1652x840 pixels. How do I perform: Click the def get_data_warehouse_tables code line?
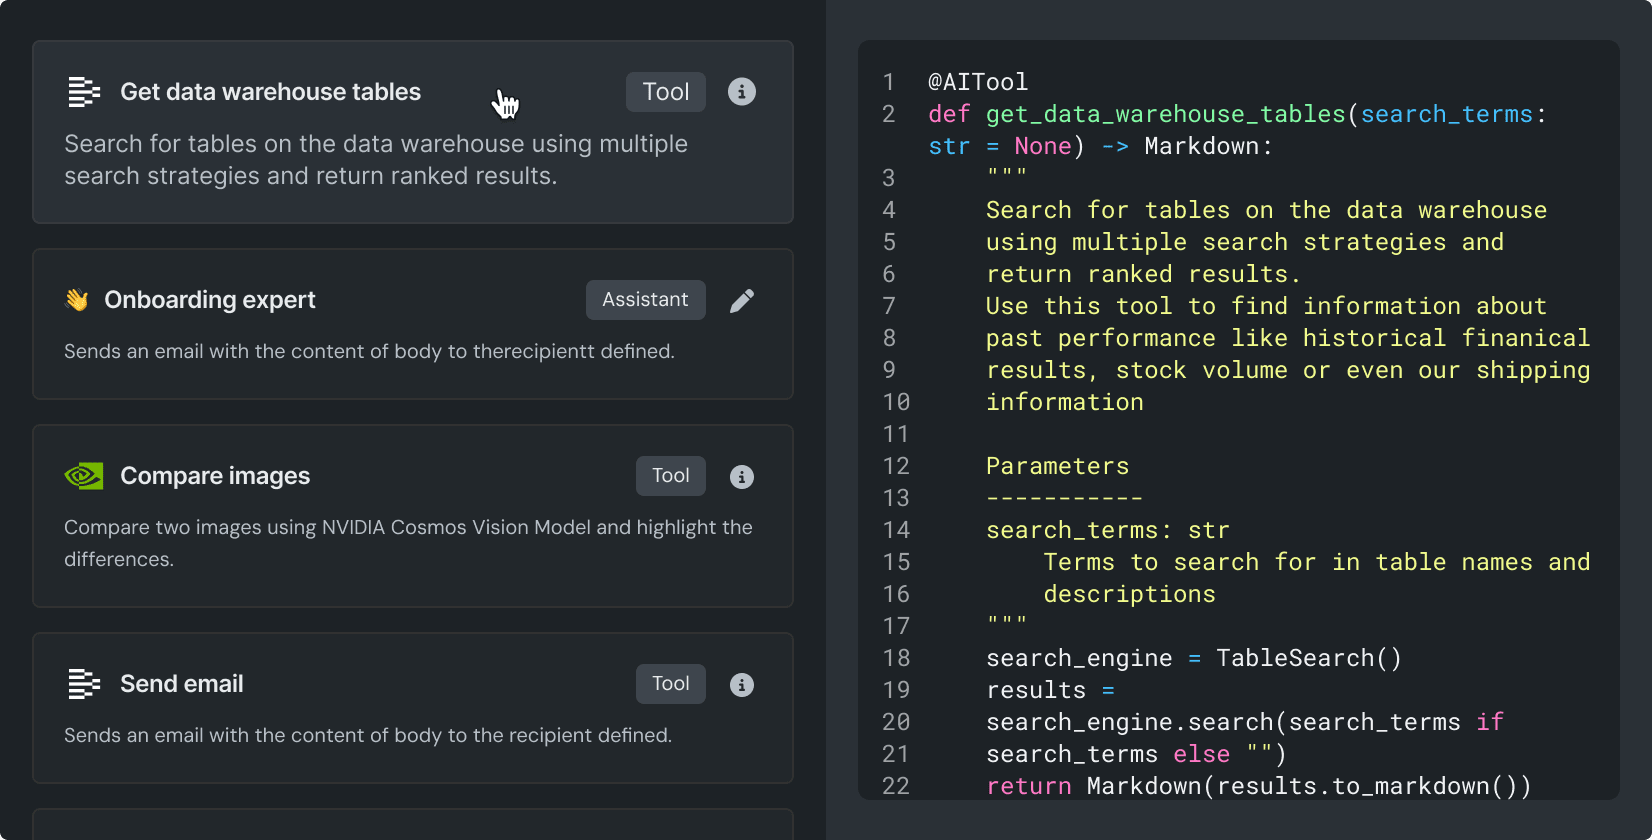tap(1237, 114)
